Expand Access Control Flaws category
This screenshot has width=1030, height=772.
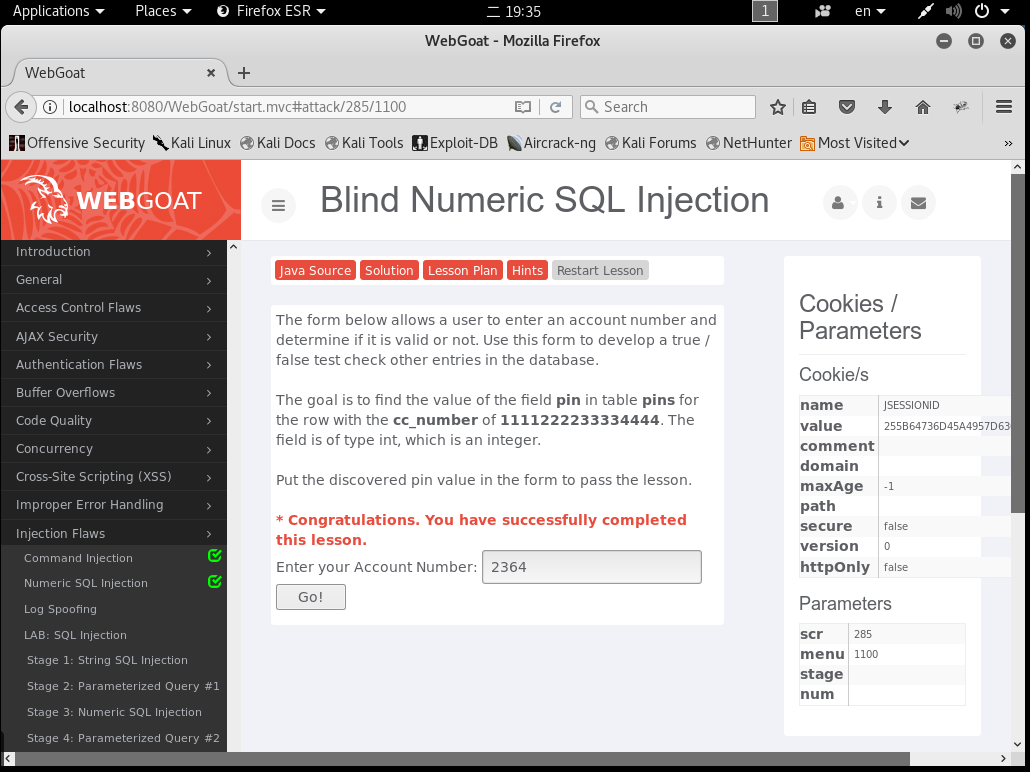pos(114,308)
